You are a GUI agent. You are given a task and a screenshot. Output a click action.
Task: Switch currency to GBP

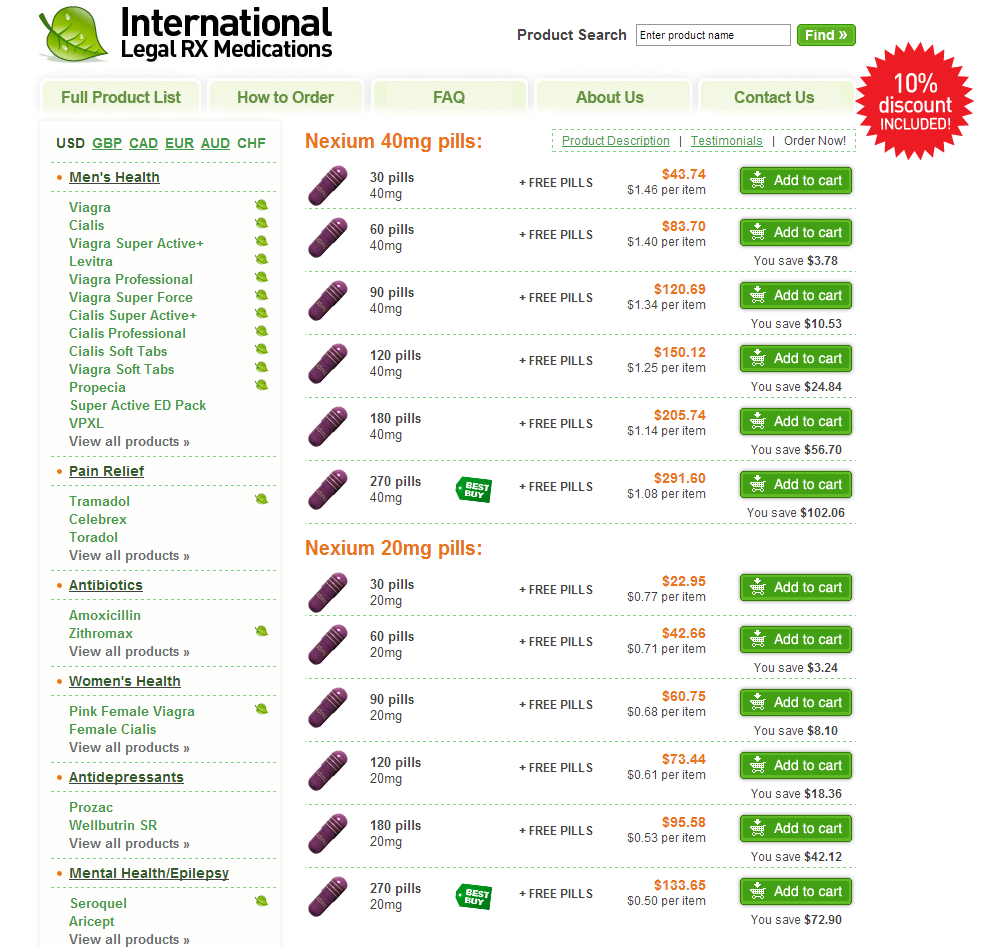pyautogui.click(x=107, y=143)
